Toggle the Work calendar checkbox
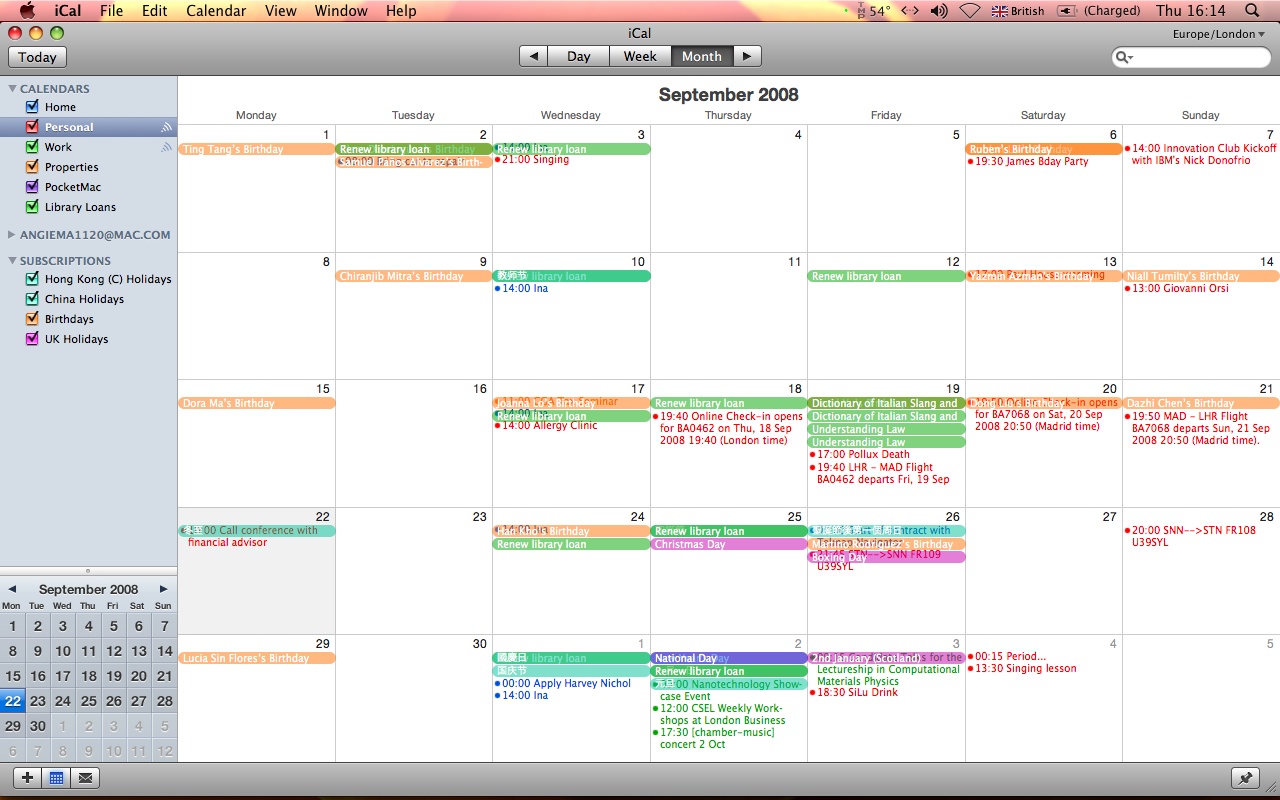This screenshot has width=1280, height=800. pyautogui.click(x=32, y=147)
